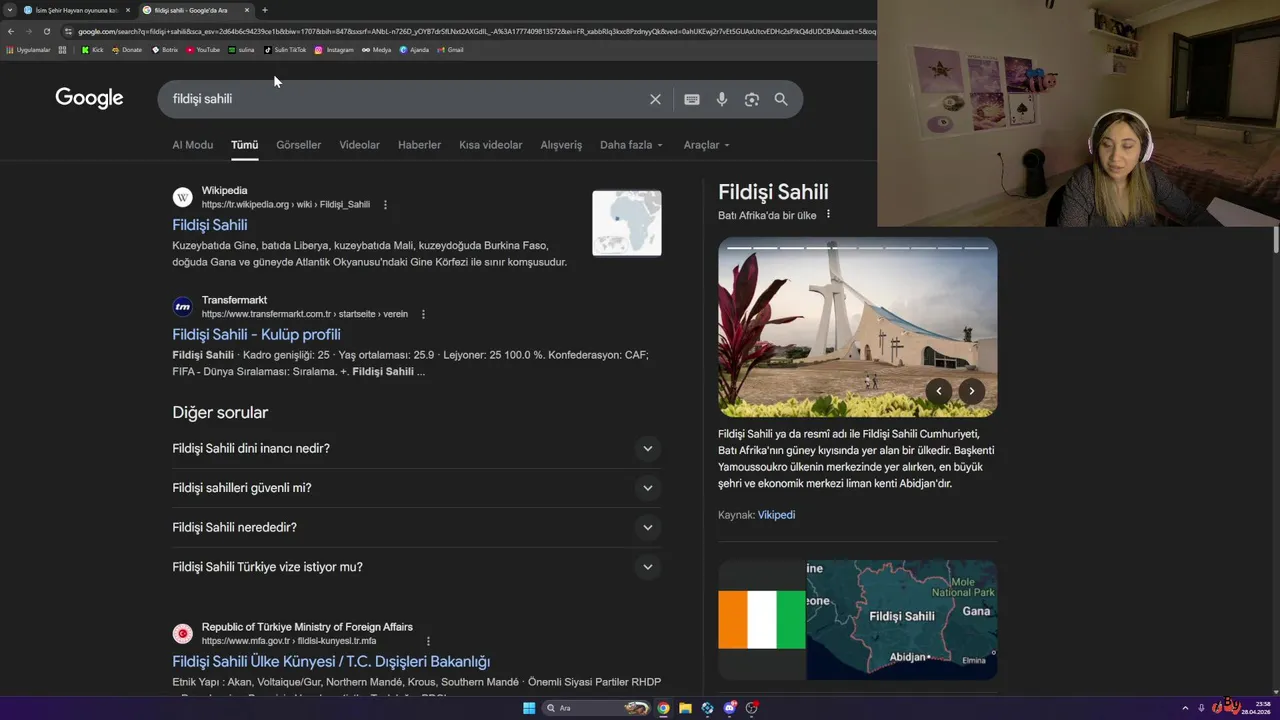The height and width of the screenshot is (720, 1280).
Task: Open the Instagram bookmark
Action: [334, 49]
